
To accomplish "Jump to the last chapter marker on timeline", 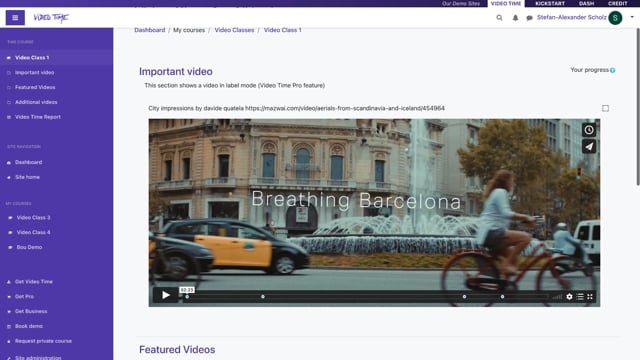I will (502, 297).
